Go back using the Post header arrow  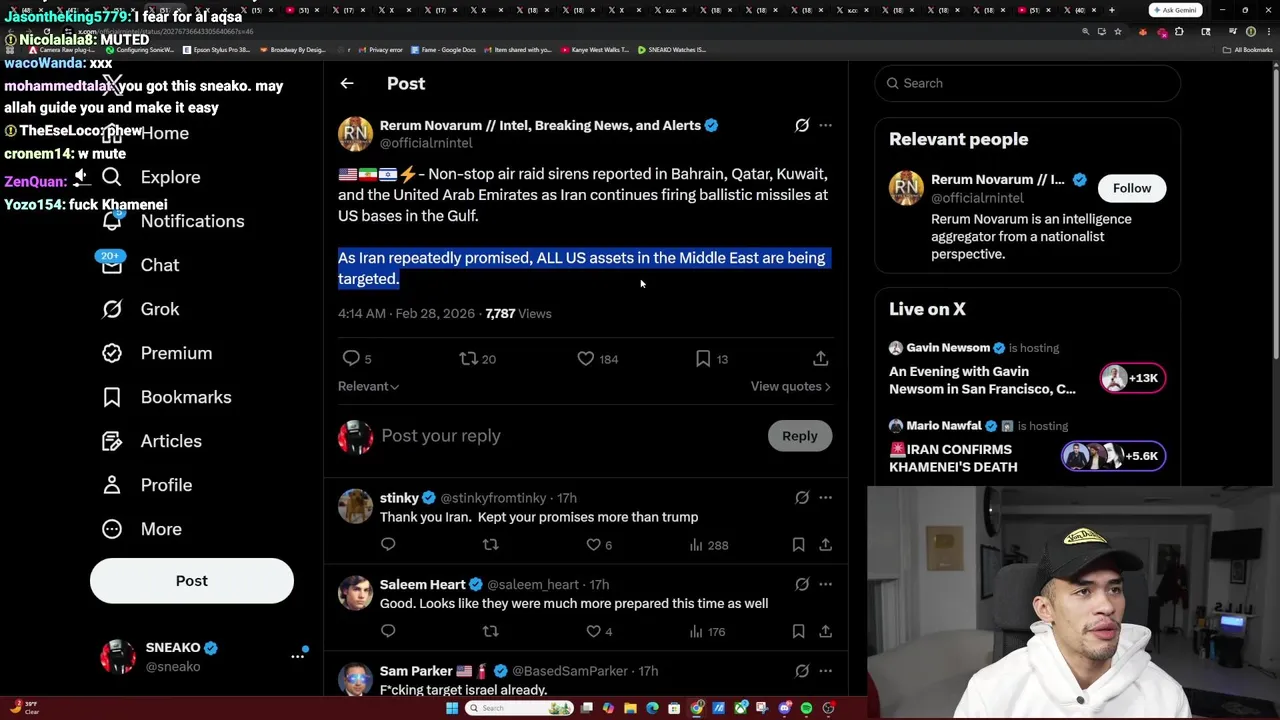pos(347,84)
